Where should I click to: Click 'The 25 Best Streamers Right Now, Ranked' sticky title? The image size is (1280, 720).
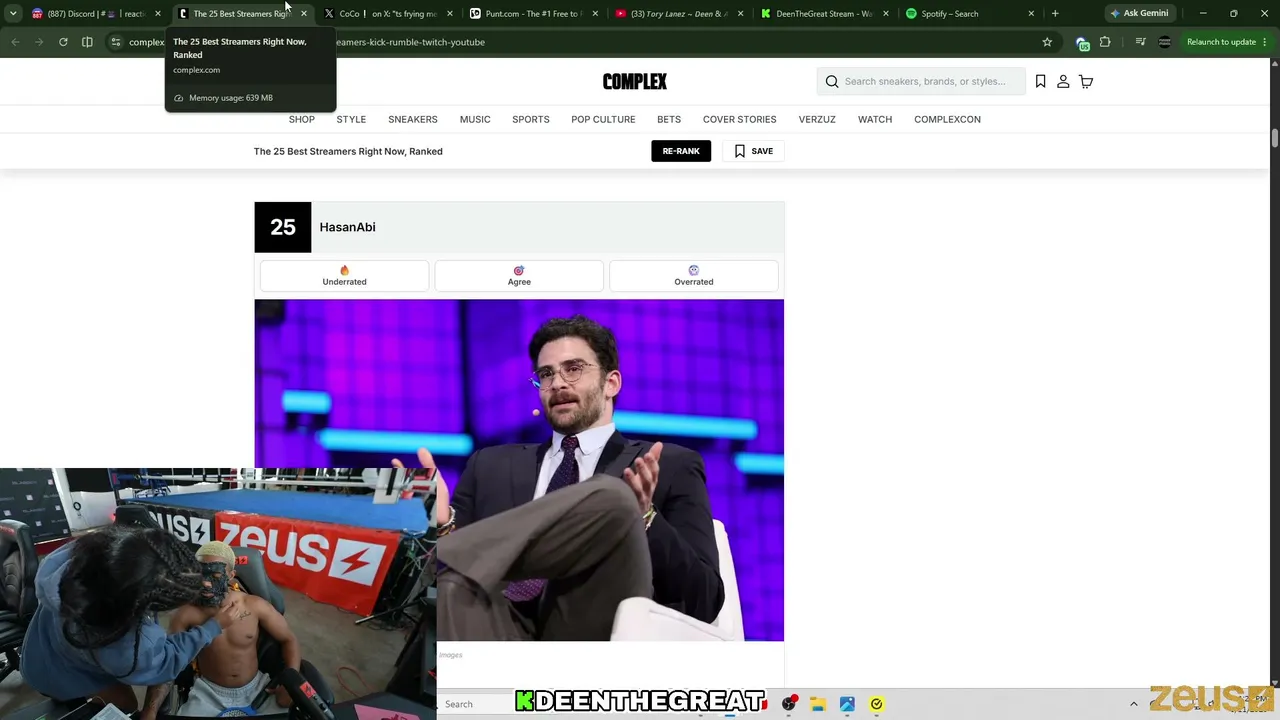click(348, 151)
